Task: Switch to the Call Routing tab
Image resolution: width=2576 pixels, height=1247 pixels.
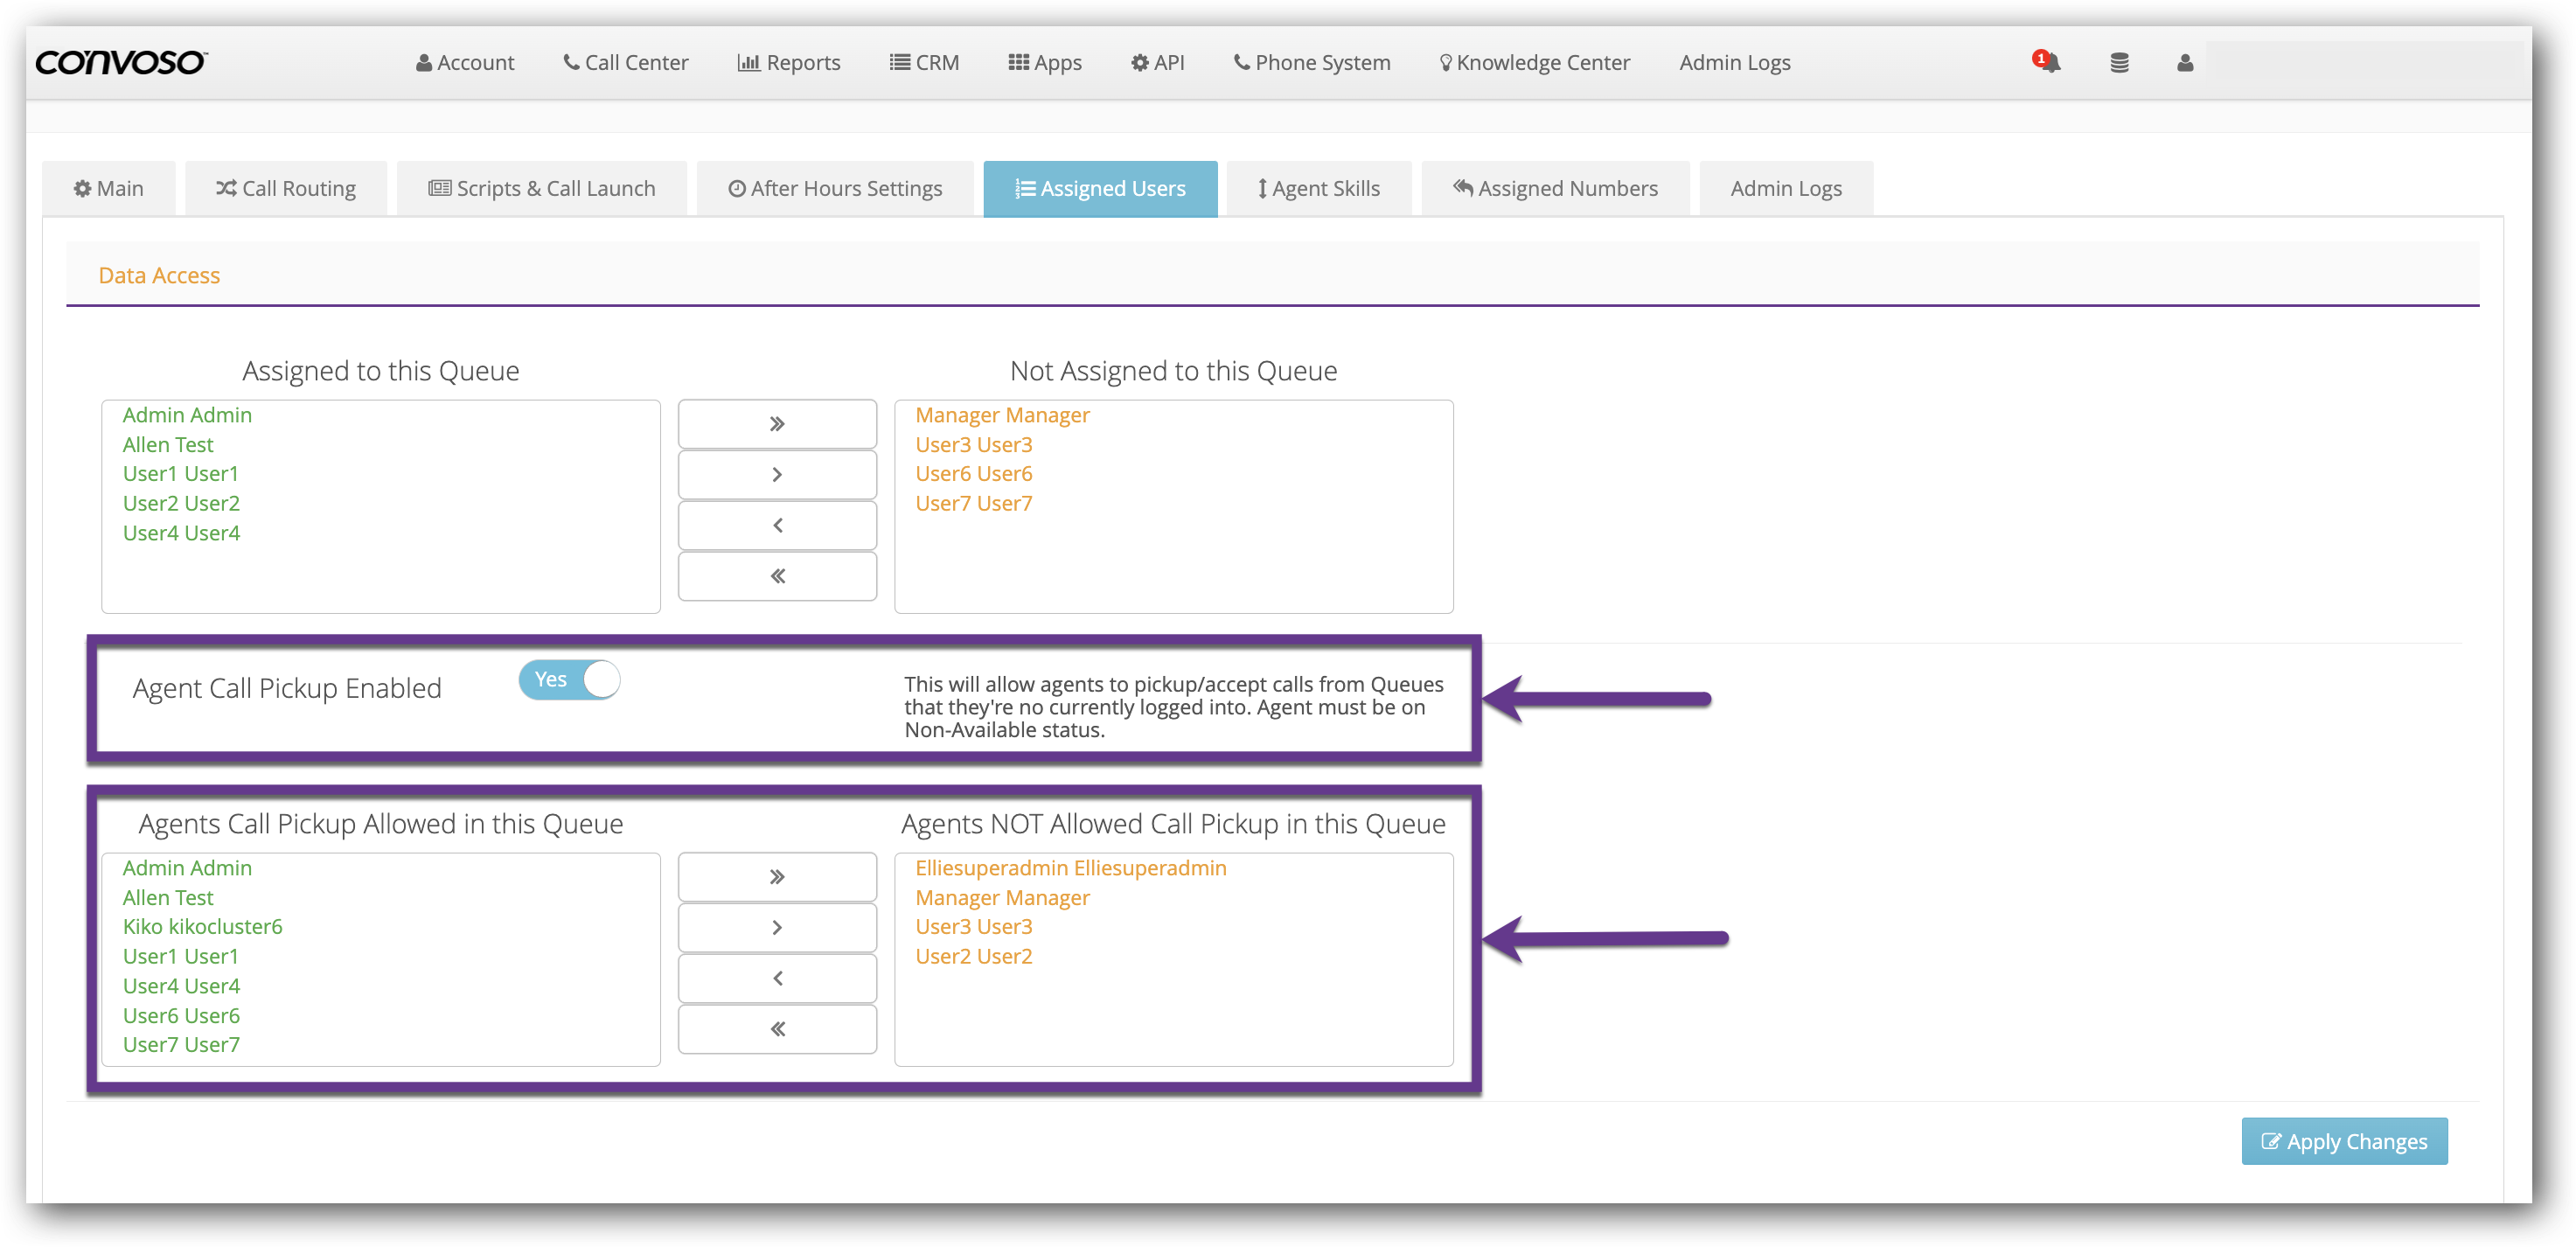Action: [286, 188]
